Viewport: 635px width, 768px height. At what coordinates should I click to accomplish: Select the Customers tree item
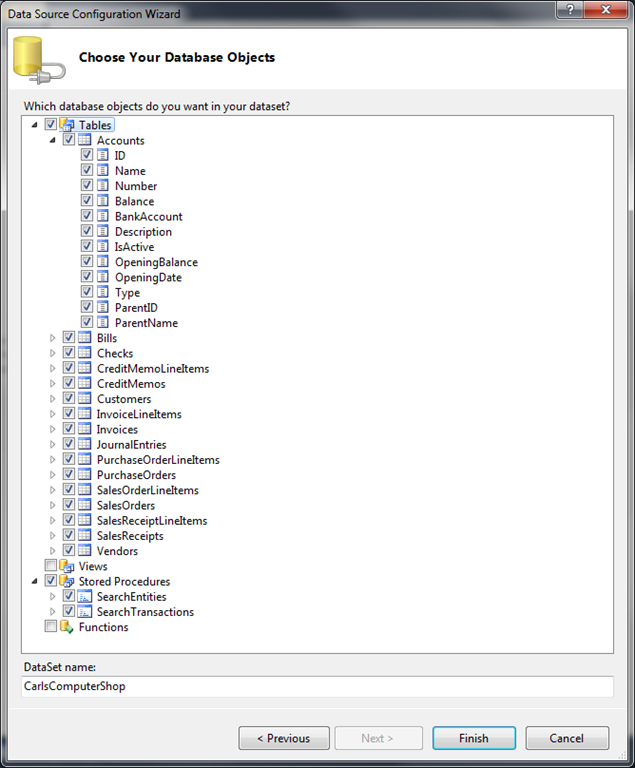[x=124, y=399]
